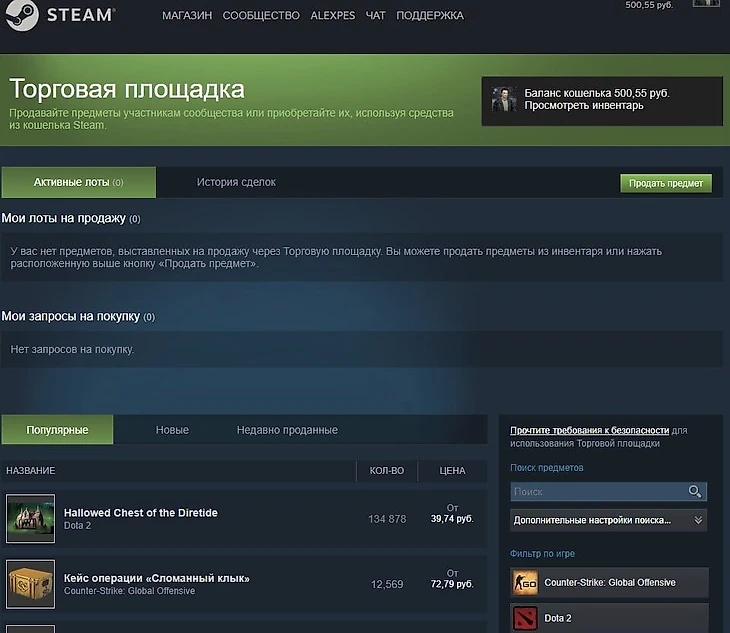Open Просмотреть инвентарь link
730x633 pixels.
[x=584, y=106]
